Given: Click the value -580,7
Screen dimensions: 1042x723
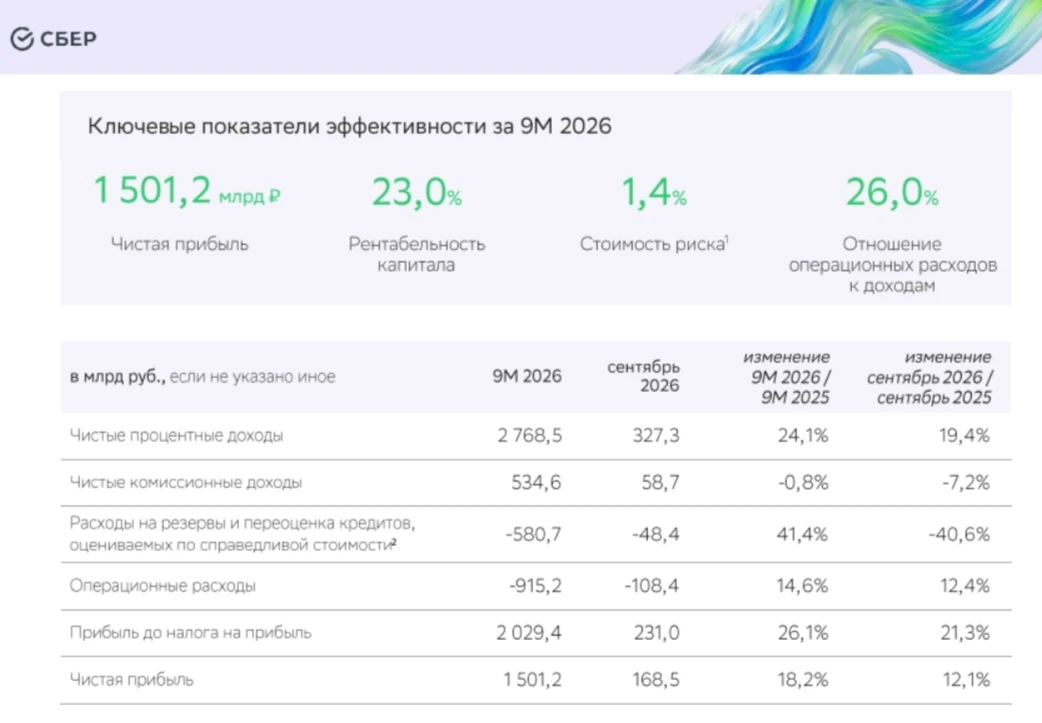Looking at the screenshot, I should point(534,534).
